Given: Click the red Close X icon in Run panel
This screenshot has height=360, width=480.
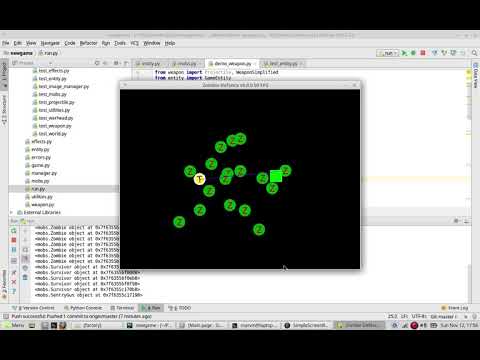Looking at the screenshot, I should 14,282.
